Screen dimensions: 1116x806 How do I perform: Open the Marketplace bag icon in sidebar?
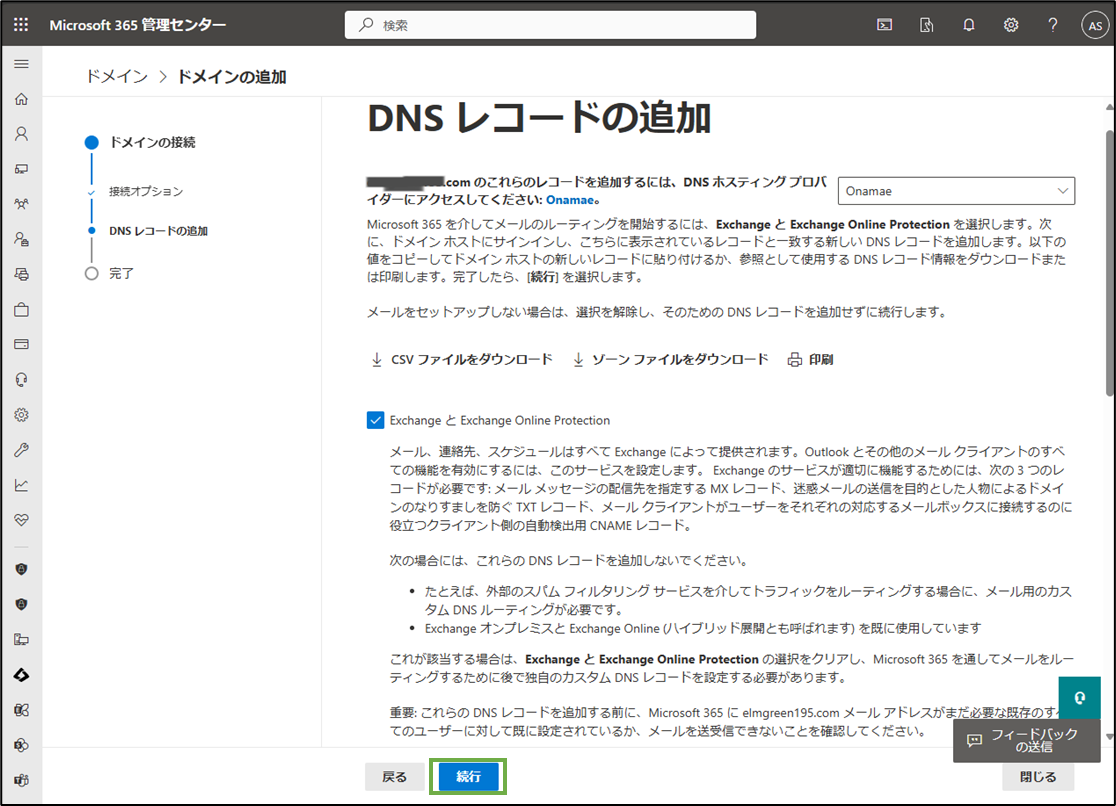tap(21, 310)
